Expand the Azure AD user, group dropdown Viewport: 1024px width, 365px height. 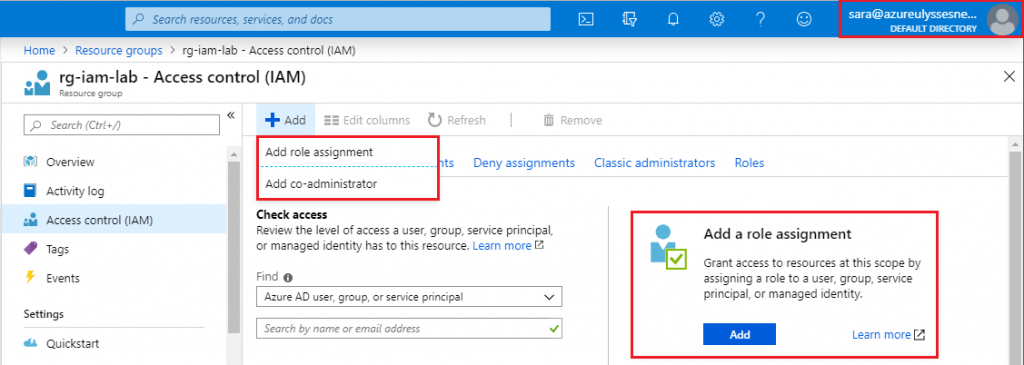pos(409,297)
